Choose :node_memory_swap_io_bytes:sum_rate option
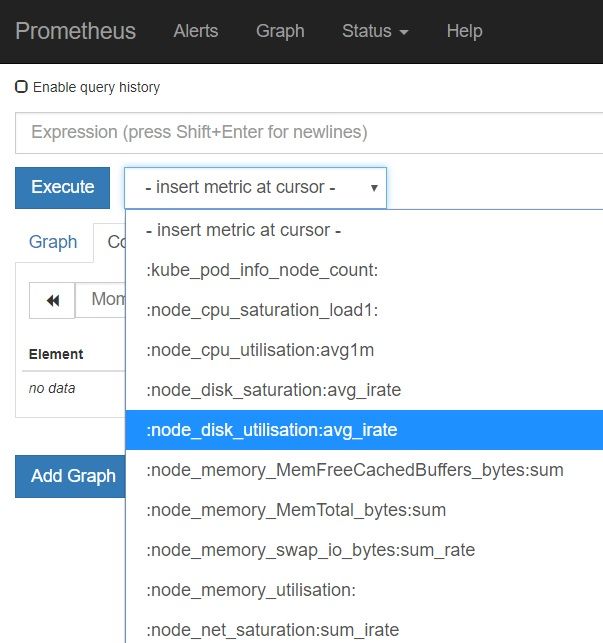Viewport: 603px width, 643px height. pyautogui.click(x=364, y=550)
